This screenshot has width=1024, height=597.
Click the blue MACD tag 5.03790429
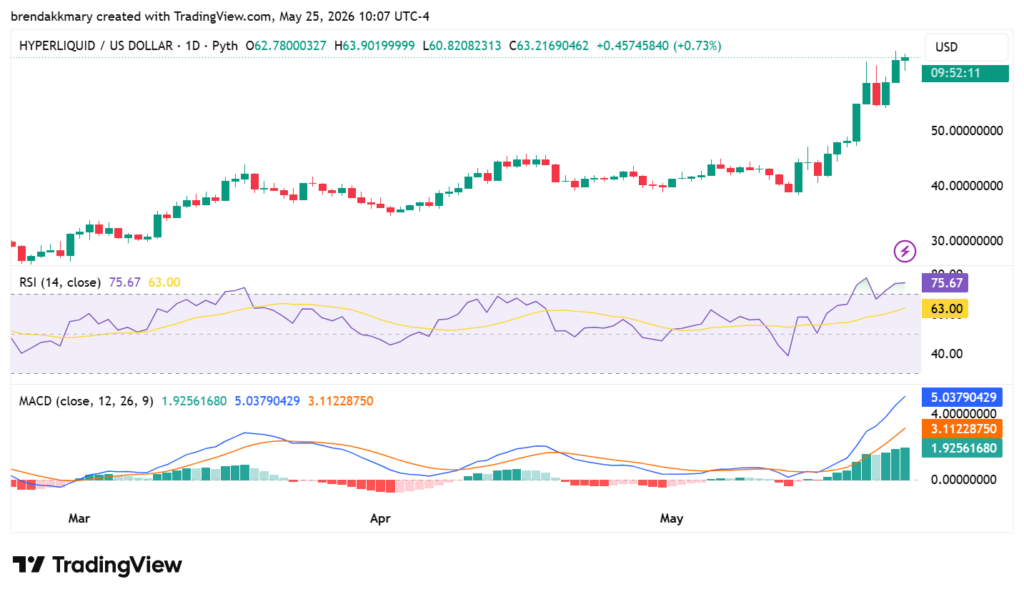(x=962, y=397)
